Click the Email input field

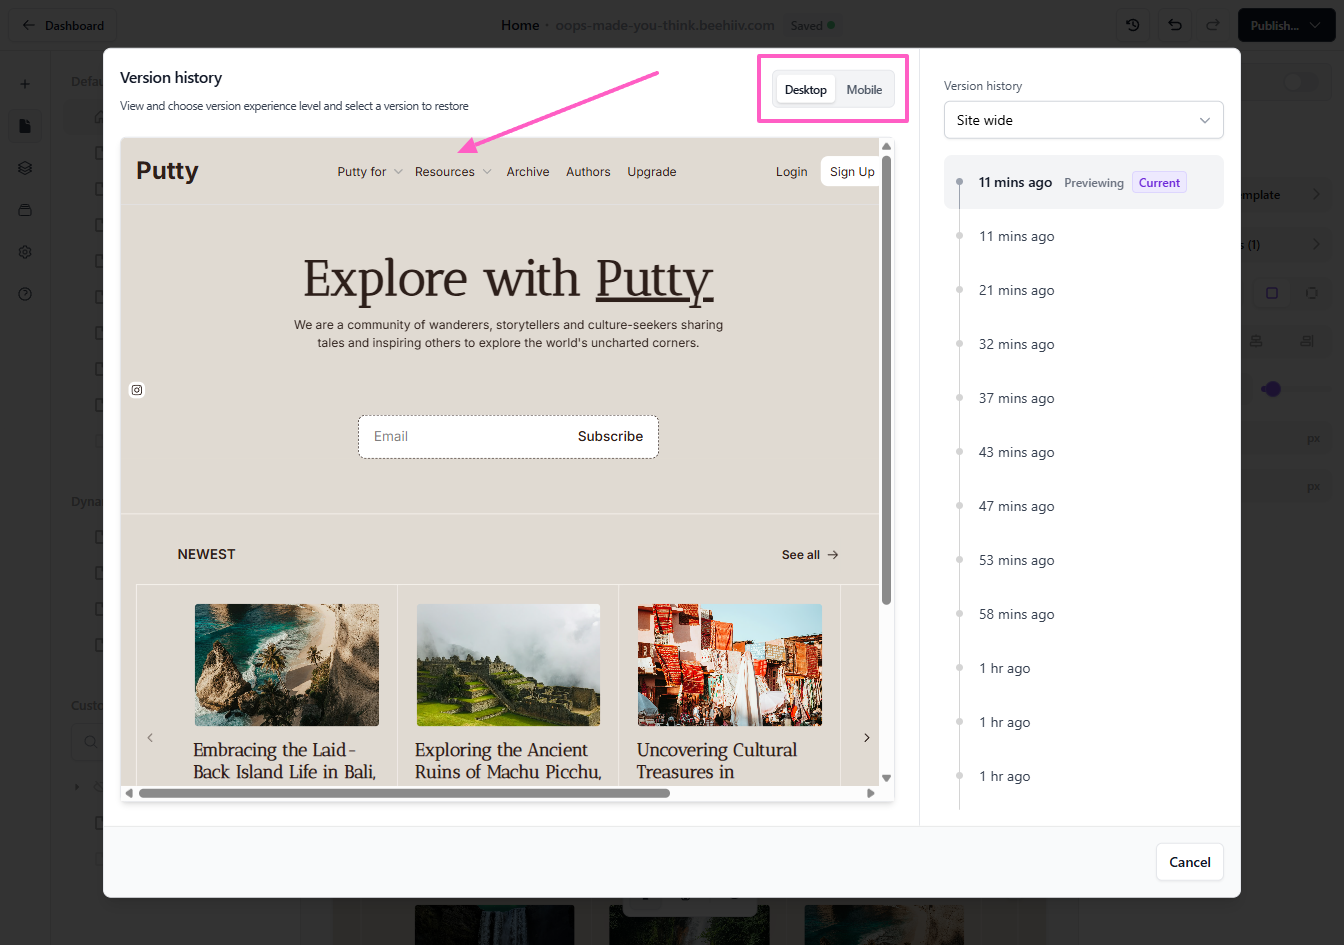[460, 437]
